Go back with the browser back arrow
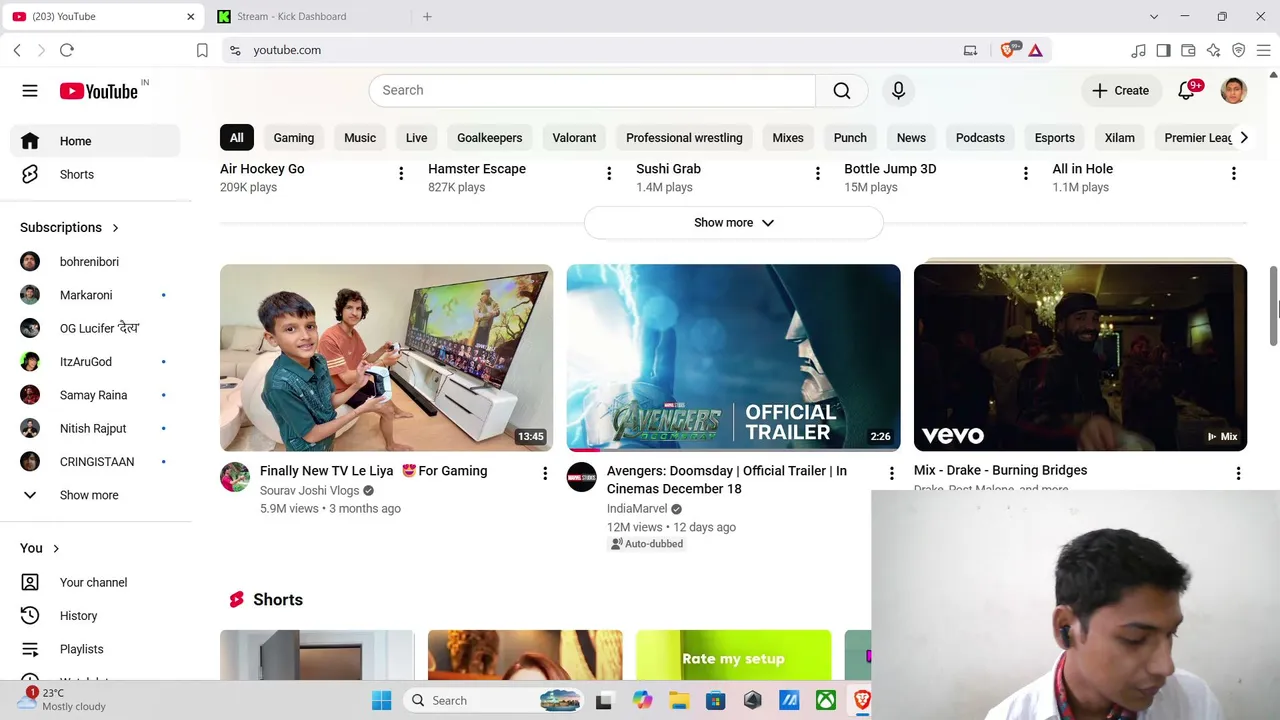The height and width of the screenshot is (720, 1280). click(x=17, y=50)
